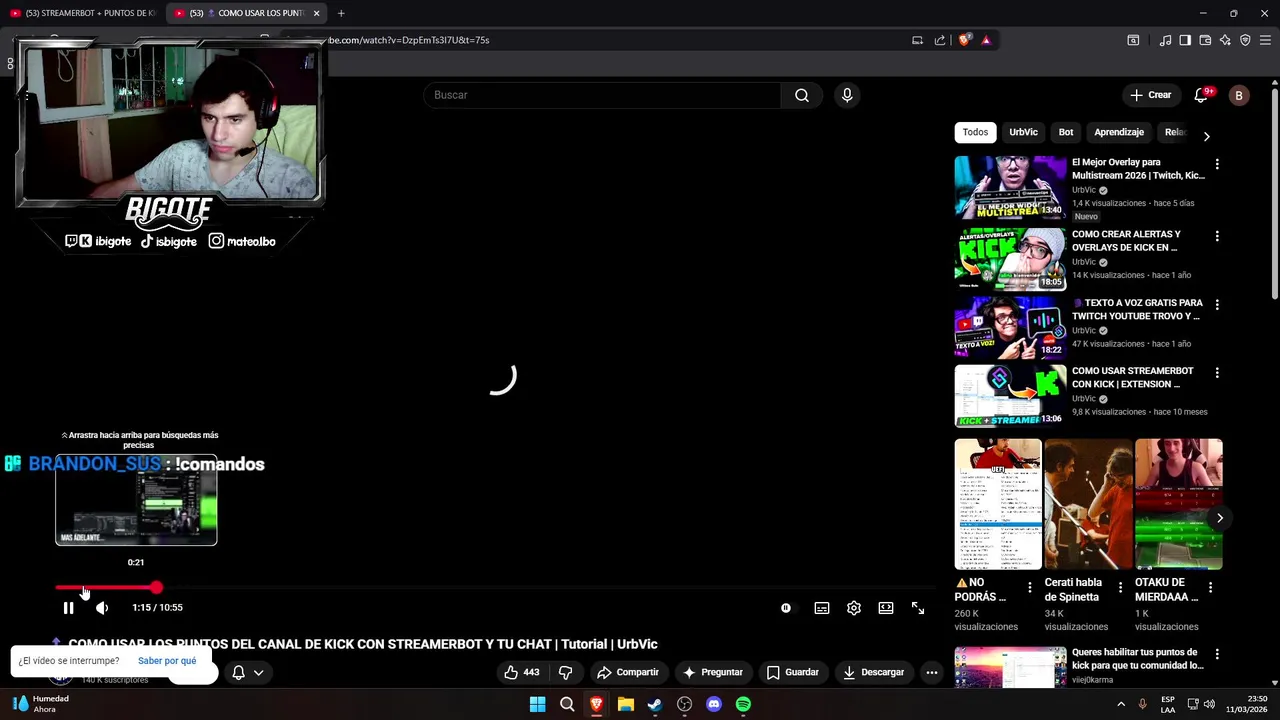Open a new browser tab
The height and width of the screenshot is (720, 1280).
tap(341, 13)
